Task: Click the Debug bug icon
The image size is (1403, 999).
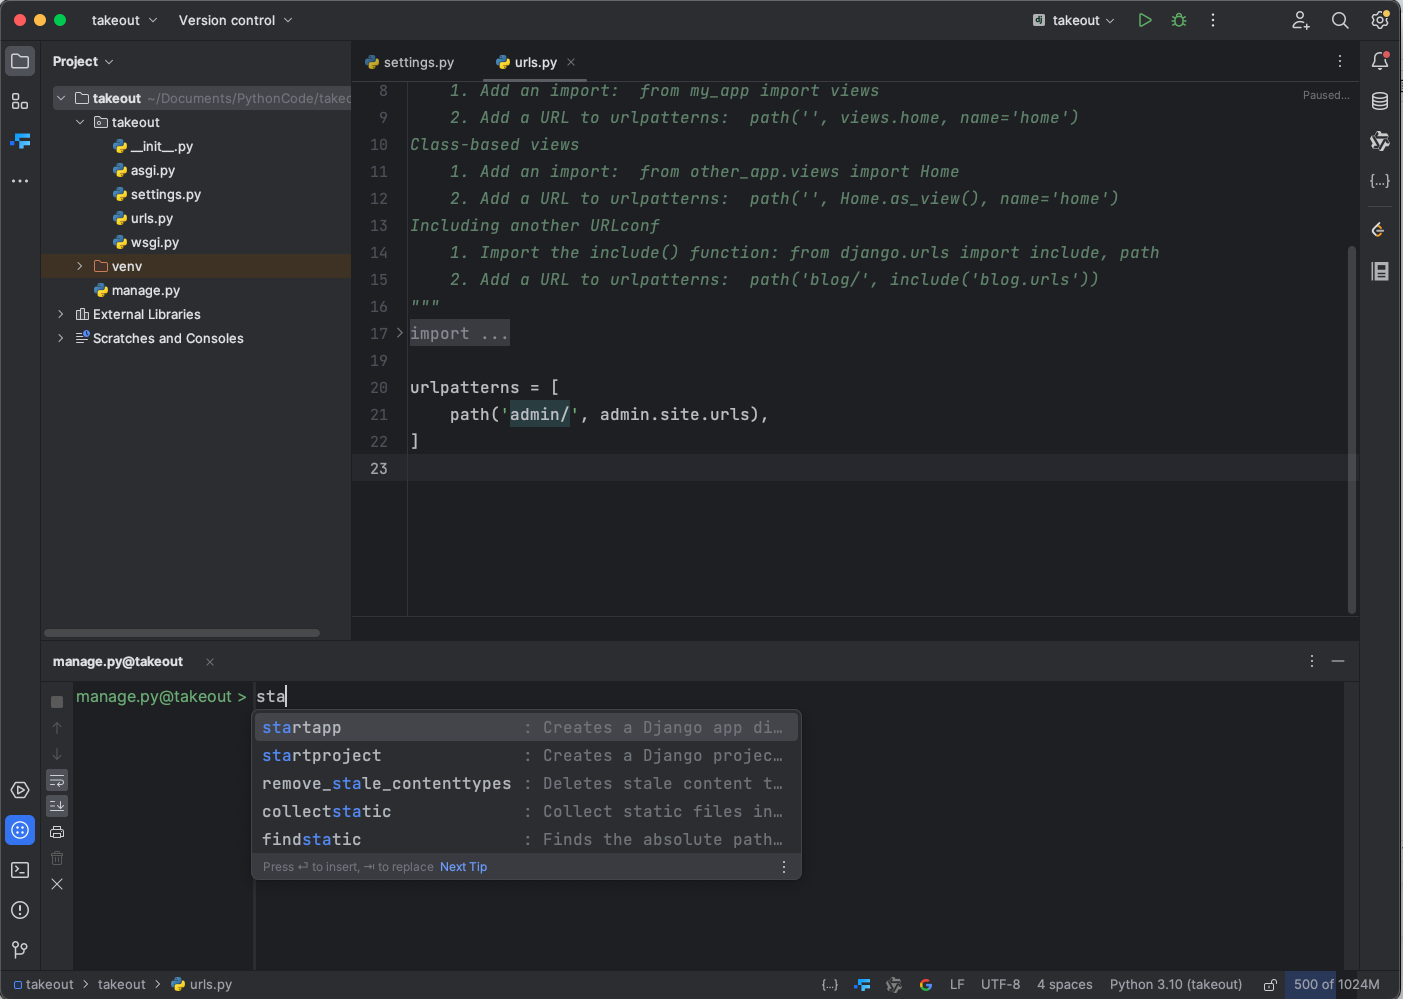Action: [x=1179, y=20]
